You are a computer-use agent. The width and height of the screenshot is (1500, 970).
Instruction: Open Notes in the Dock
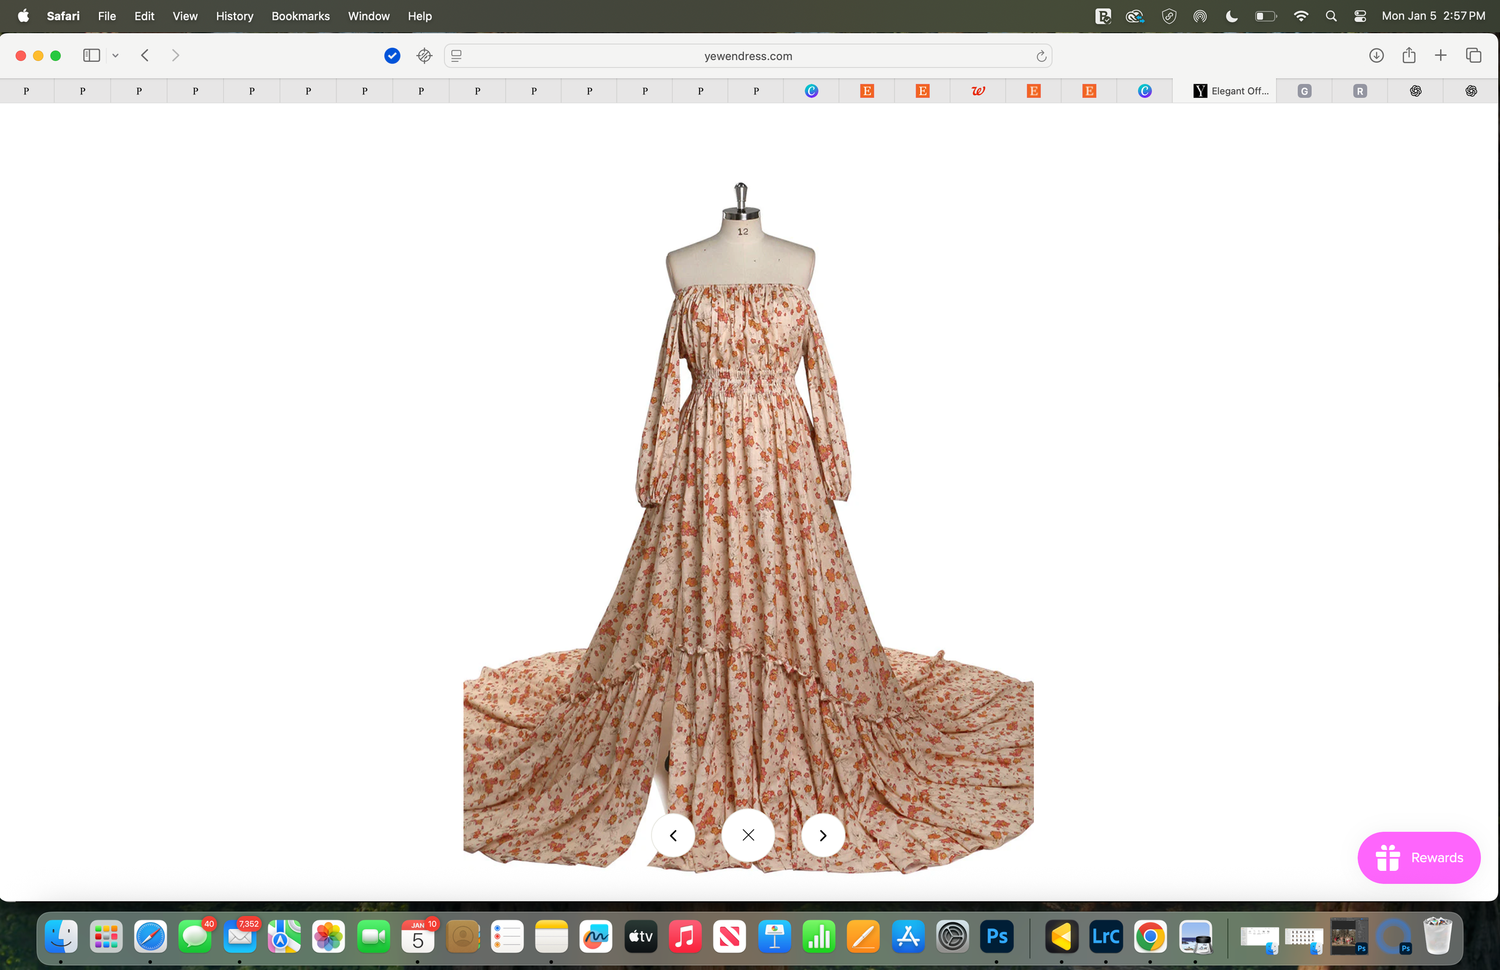[551, 937]
